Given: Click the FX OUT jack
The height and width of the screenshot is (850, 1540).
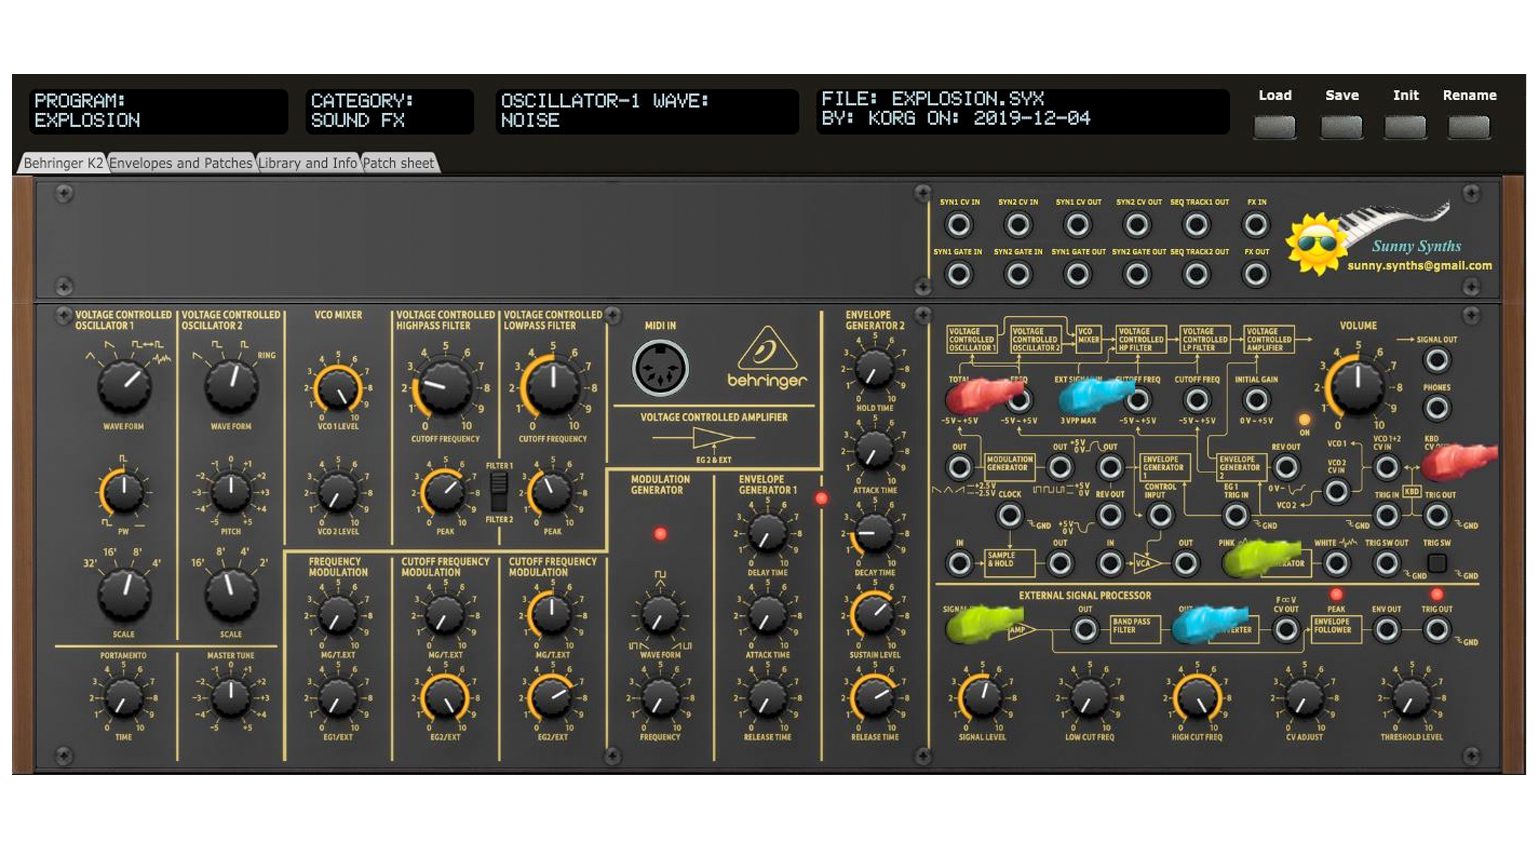Looking at the screenshot, I should [x=1256, y=274].
